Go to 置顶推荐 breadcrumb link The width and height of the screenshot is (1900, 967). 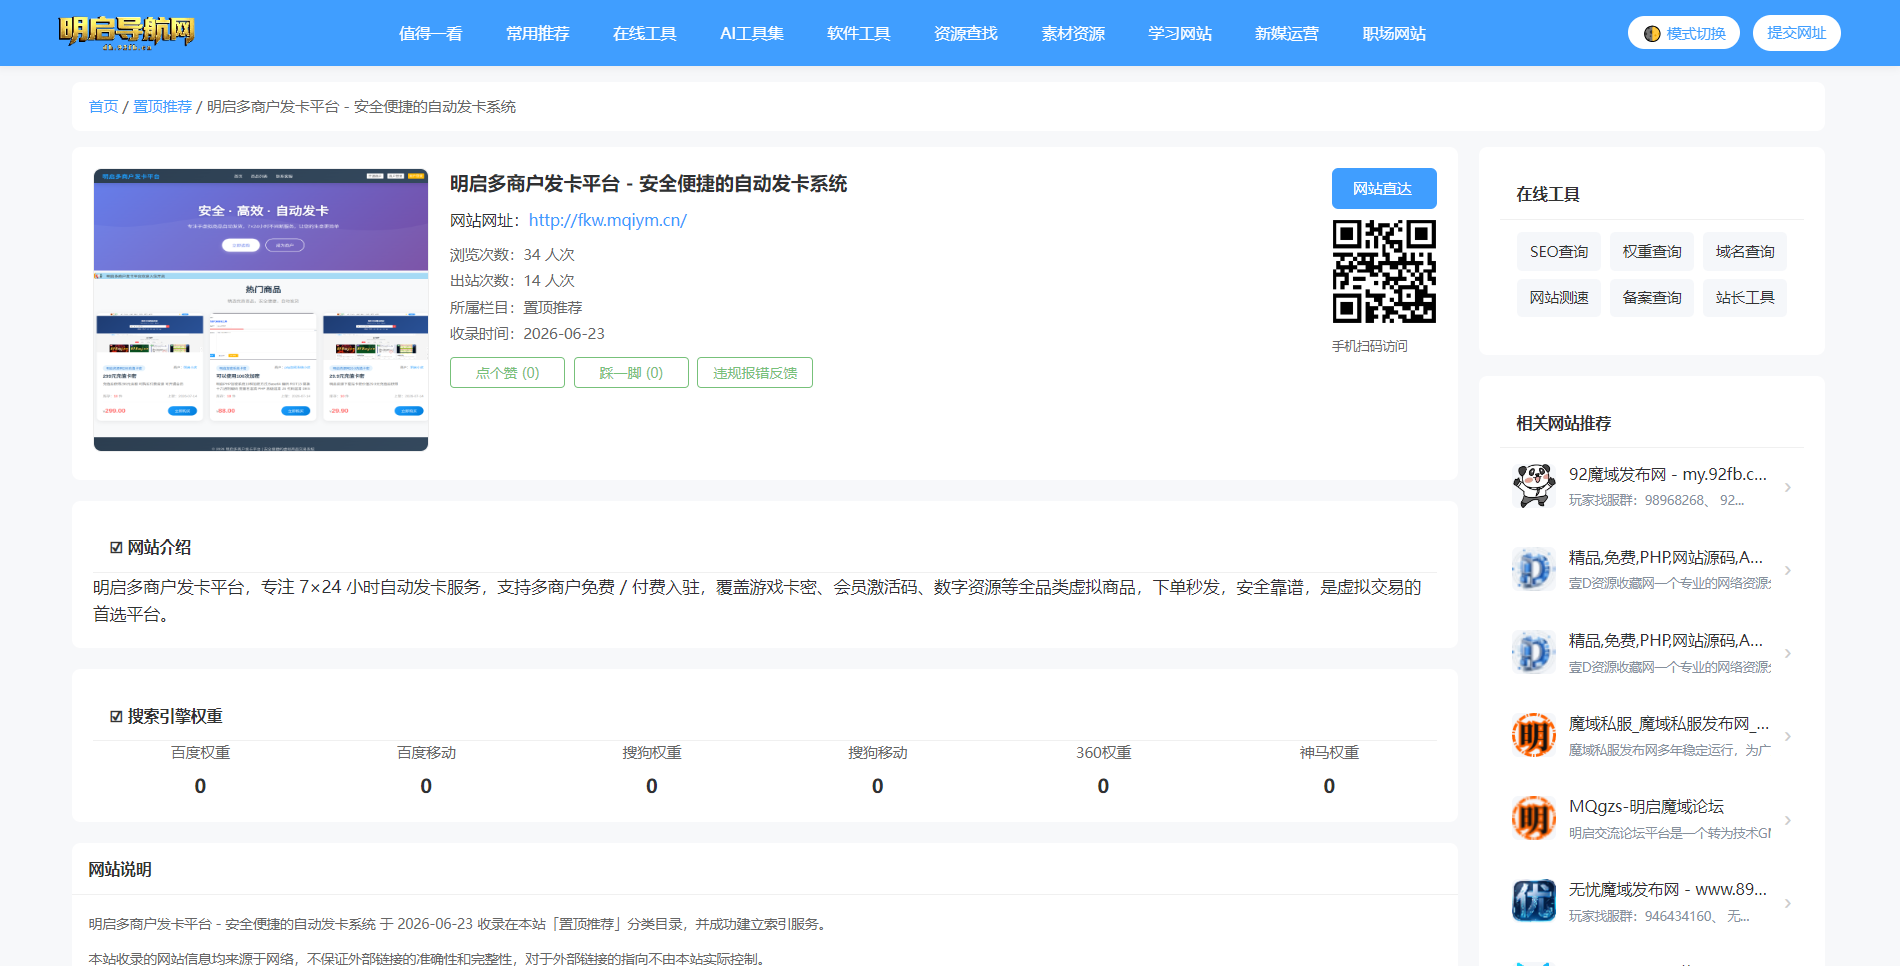click(162, 106)
